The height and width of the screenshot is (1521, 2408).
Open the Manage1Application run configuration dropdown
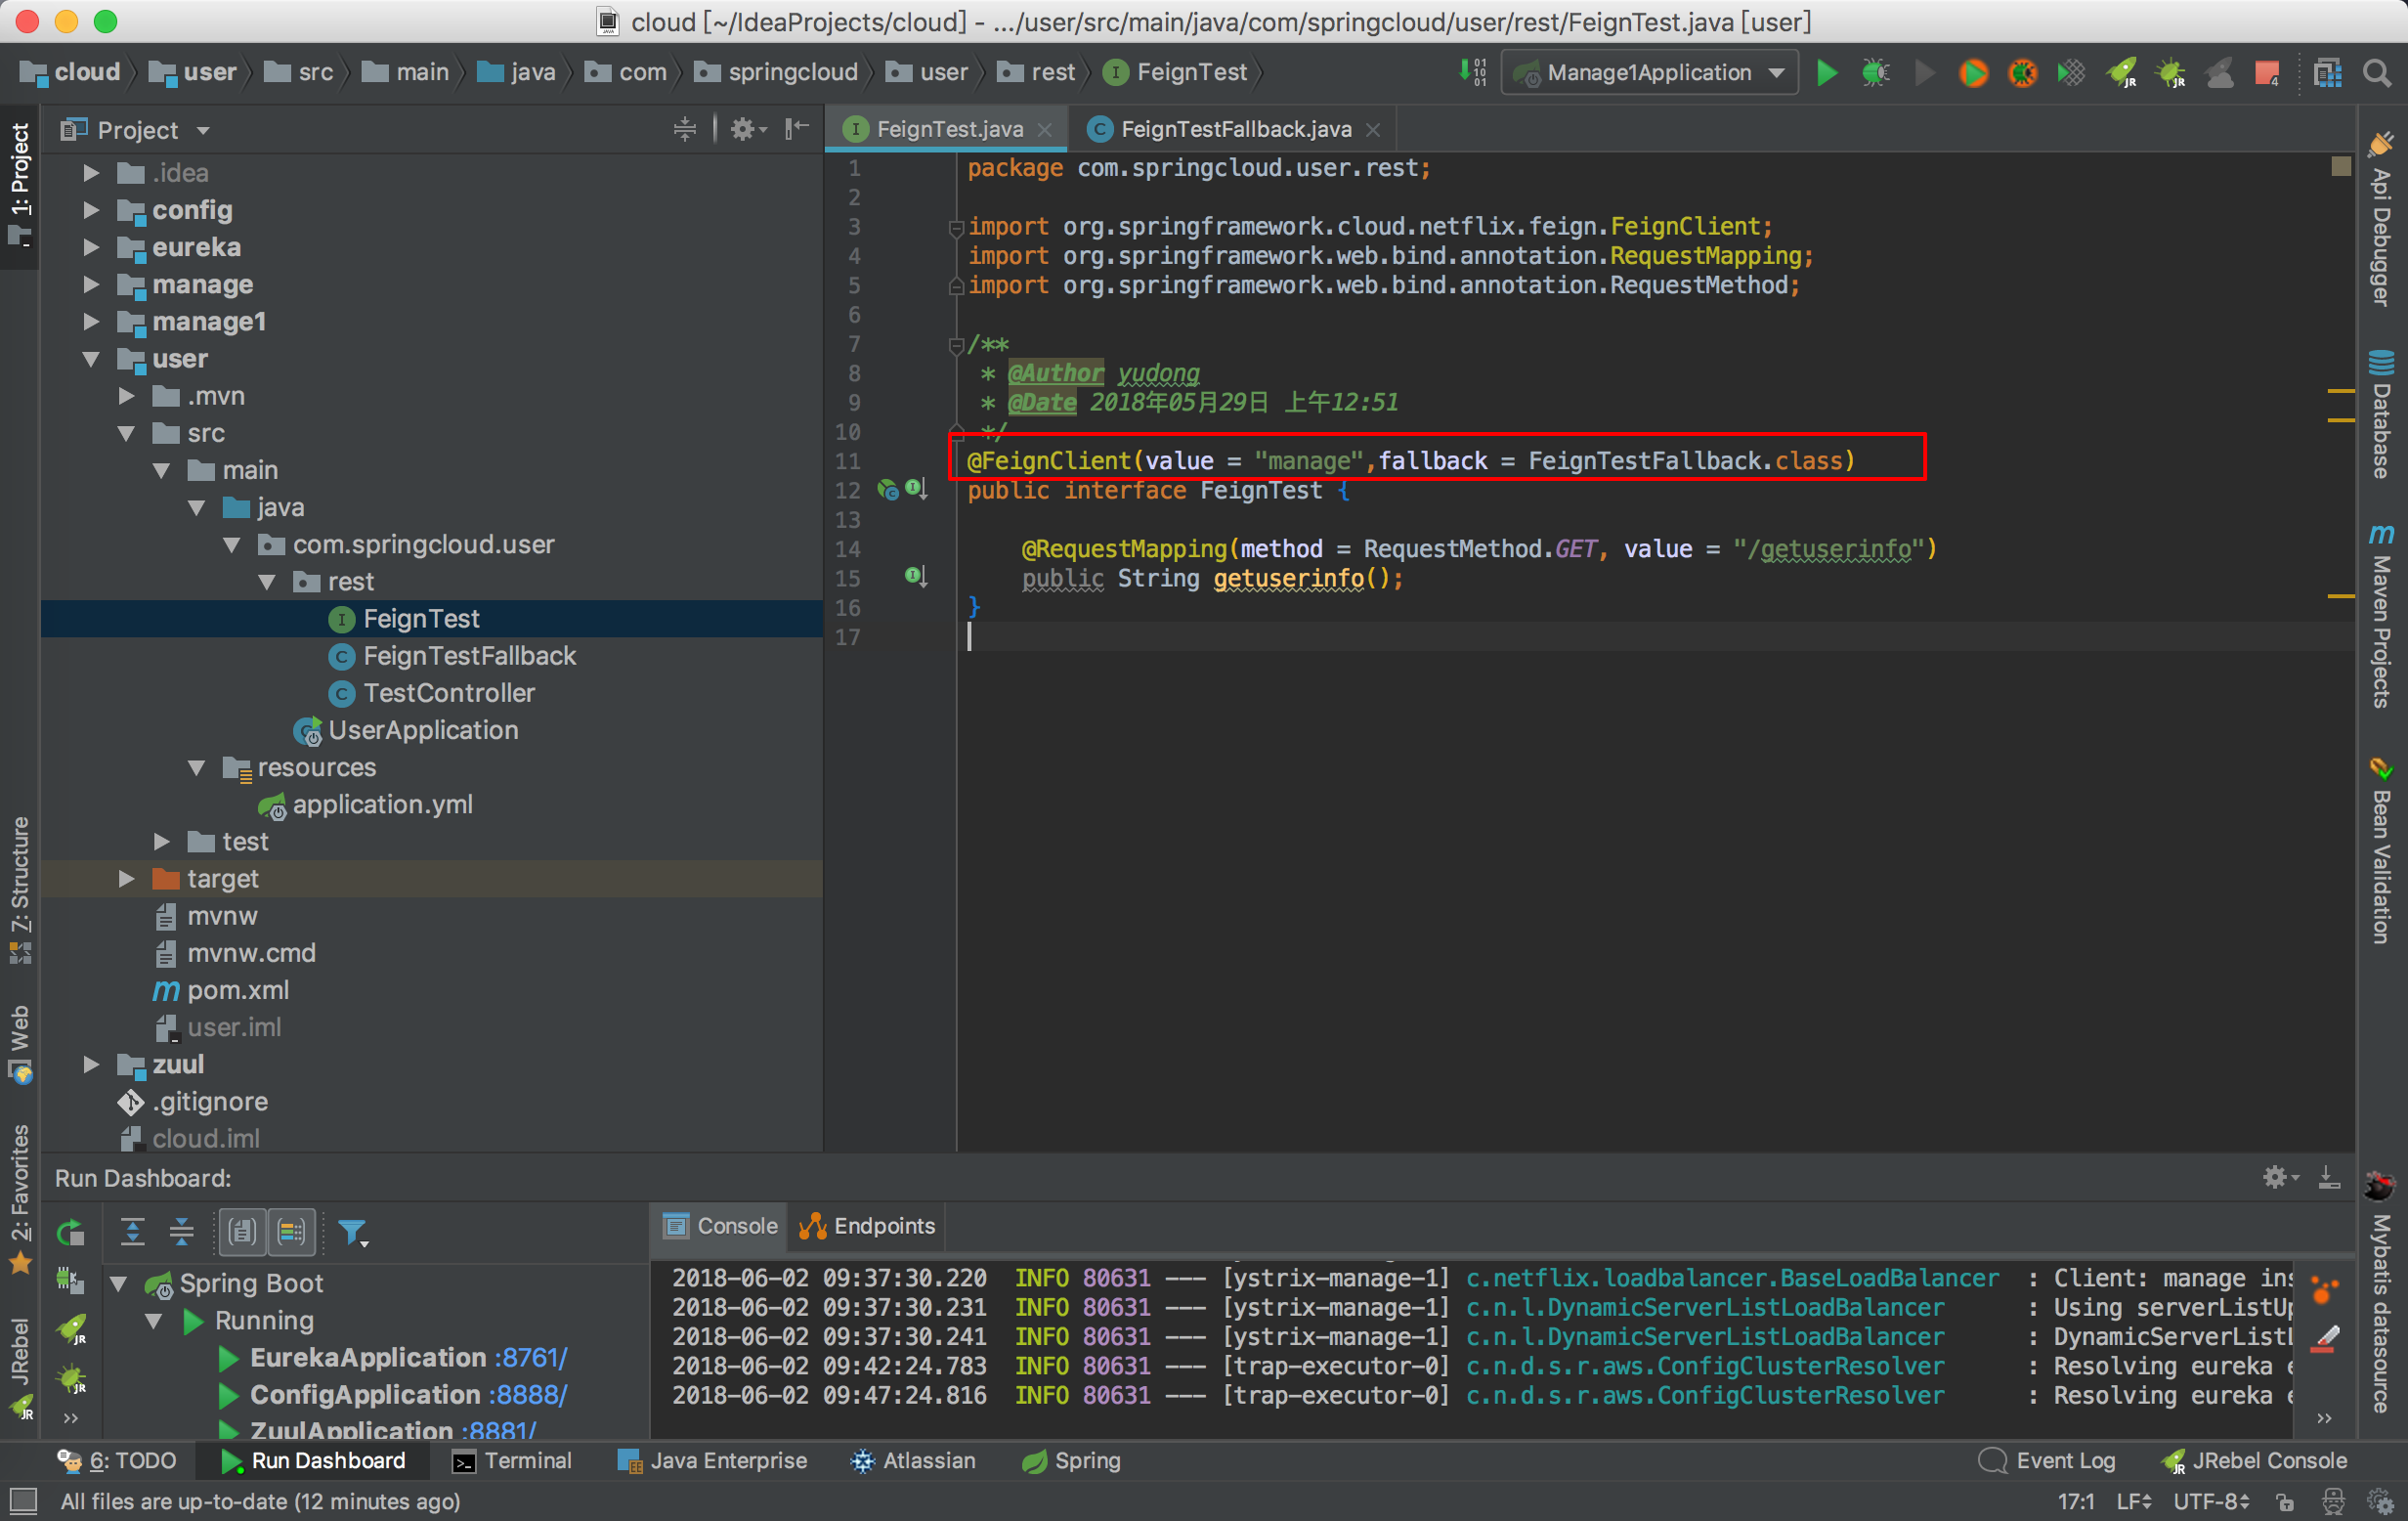(1776, 73)
